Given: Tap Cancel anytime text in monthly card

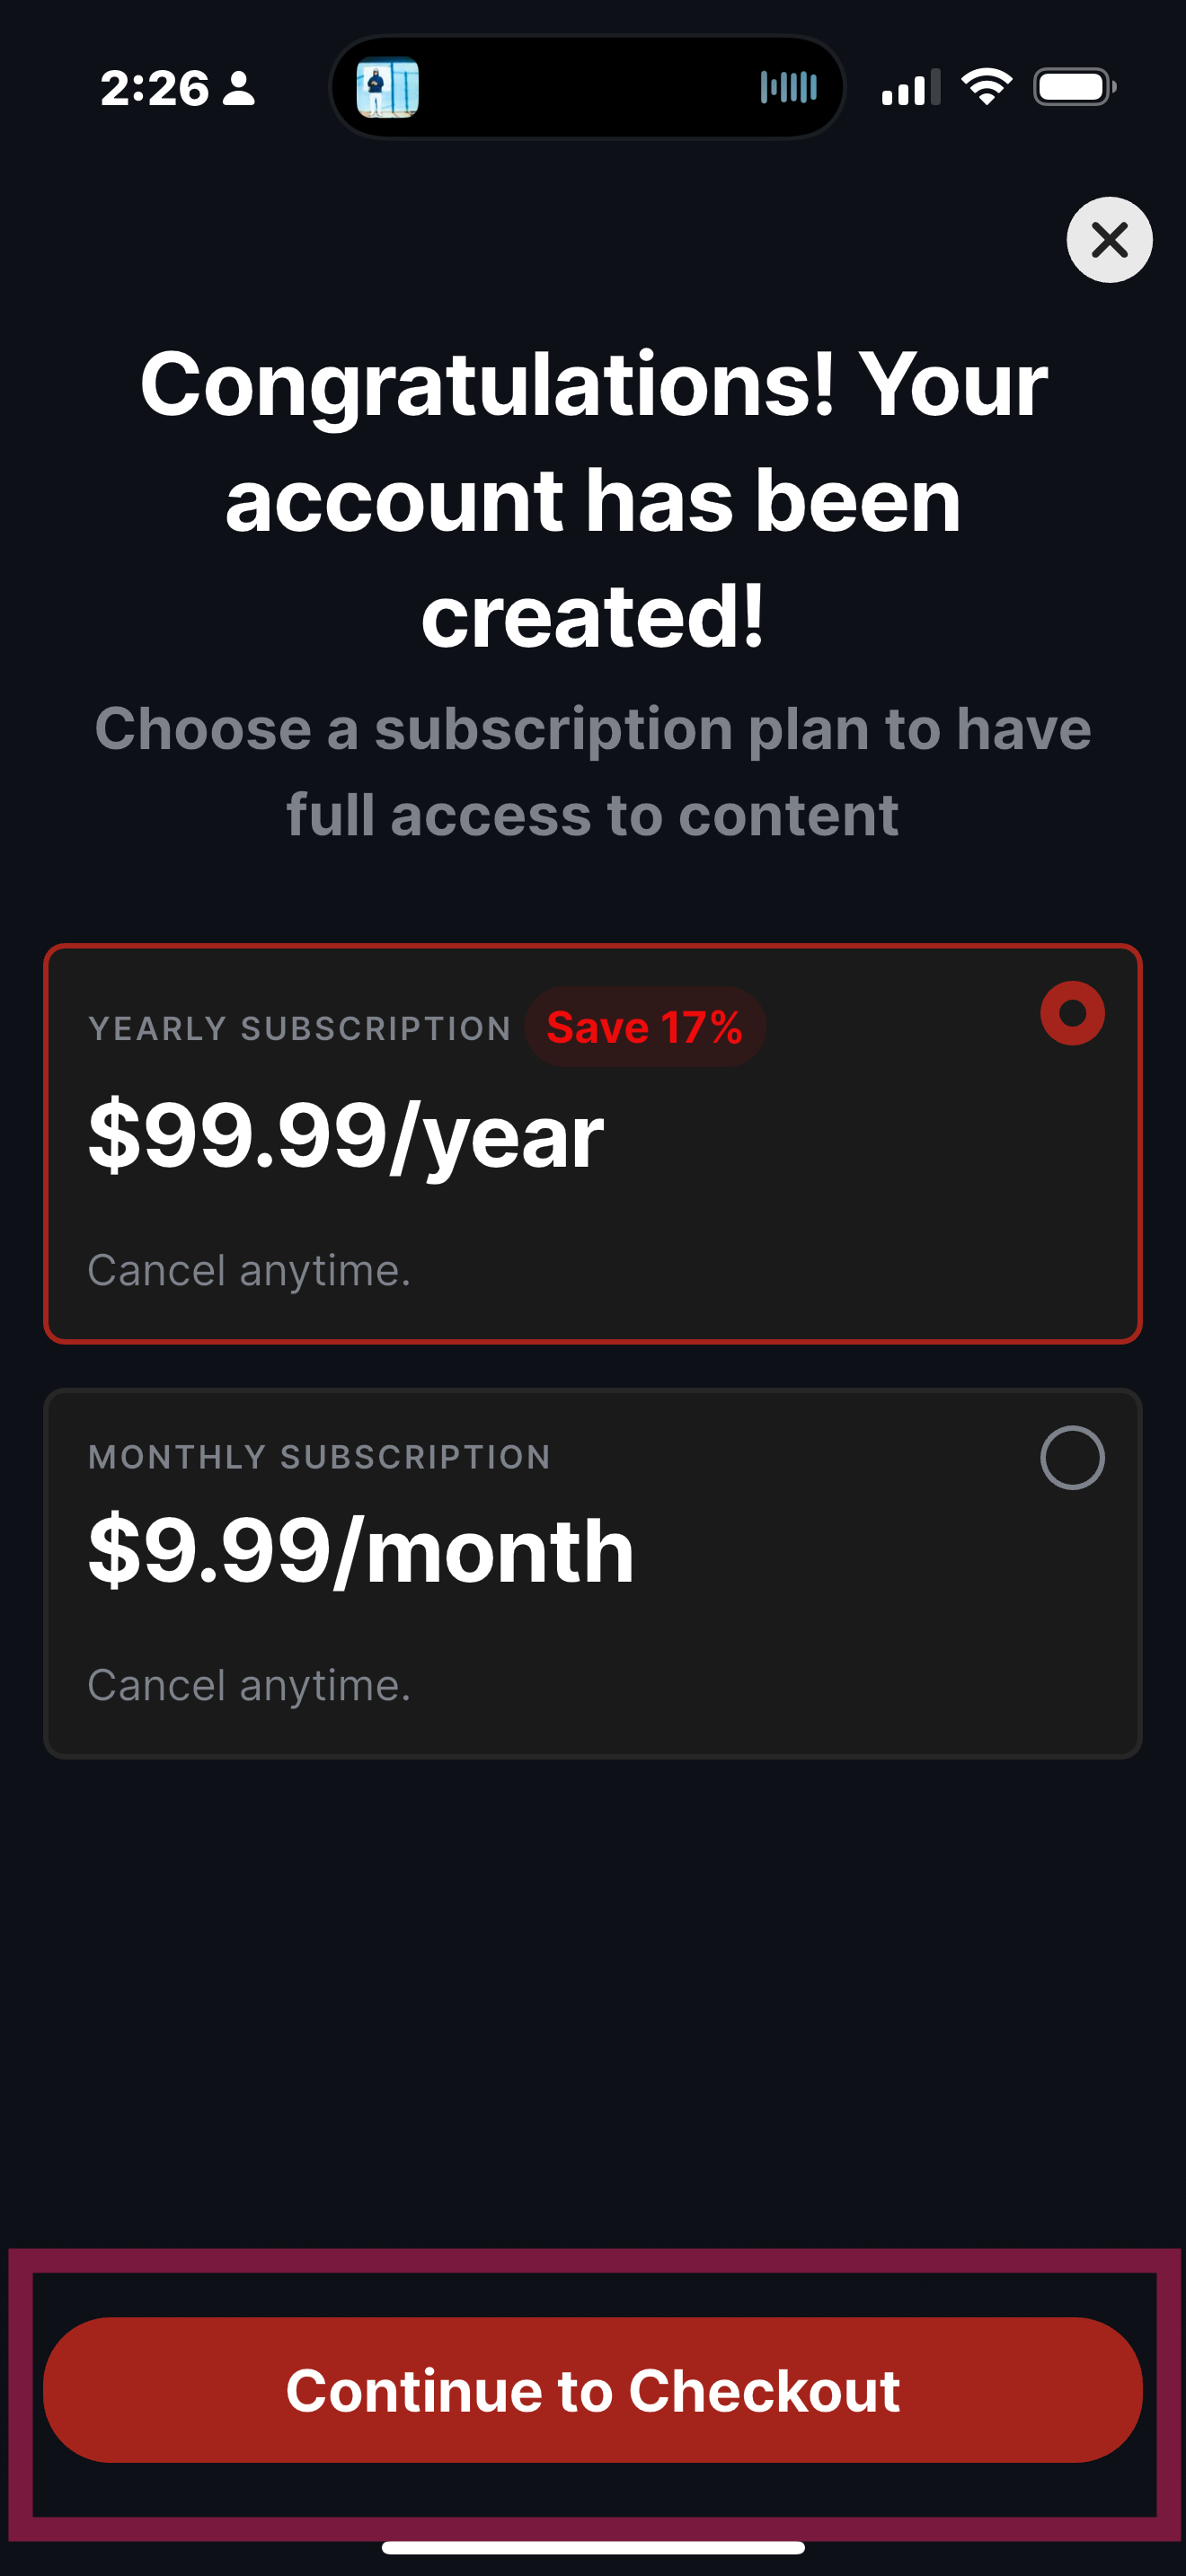Looking at the screenshot, I should (249, 1685).
